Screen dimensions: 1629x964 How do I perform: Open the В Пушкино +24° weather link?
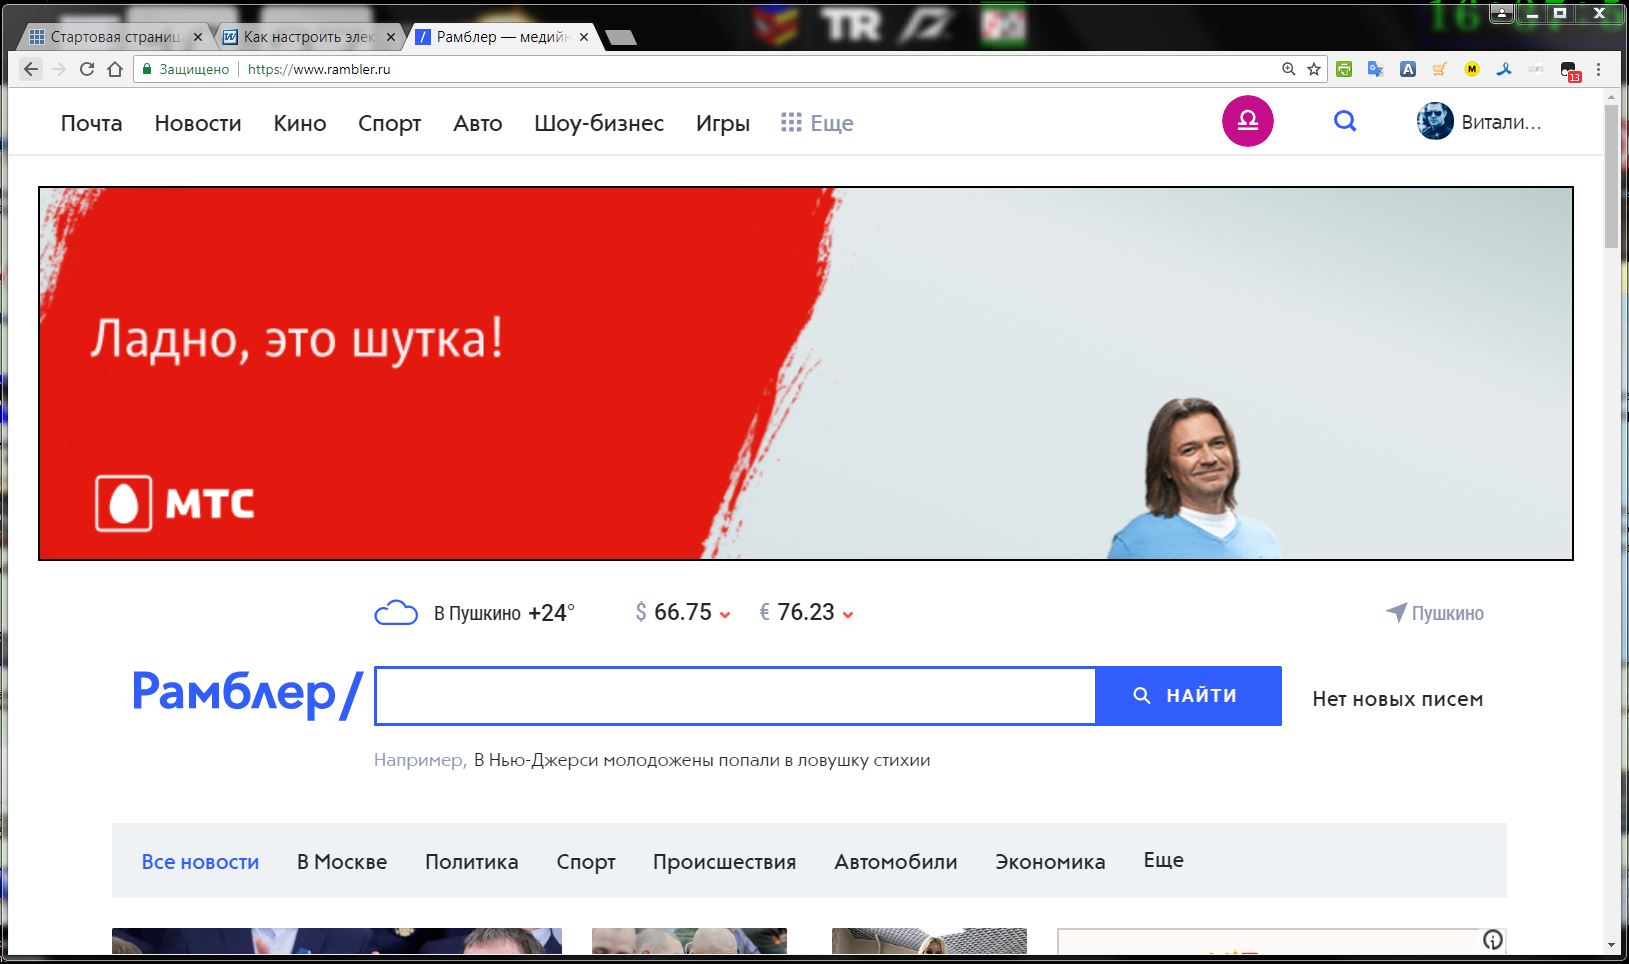pyautogui.click(x=504, y=613)
